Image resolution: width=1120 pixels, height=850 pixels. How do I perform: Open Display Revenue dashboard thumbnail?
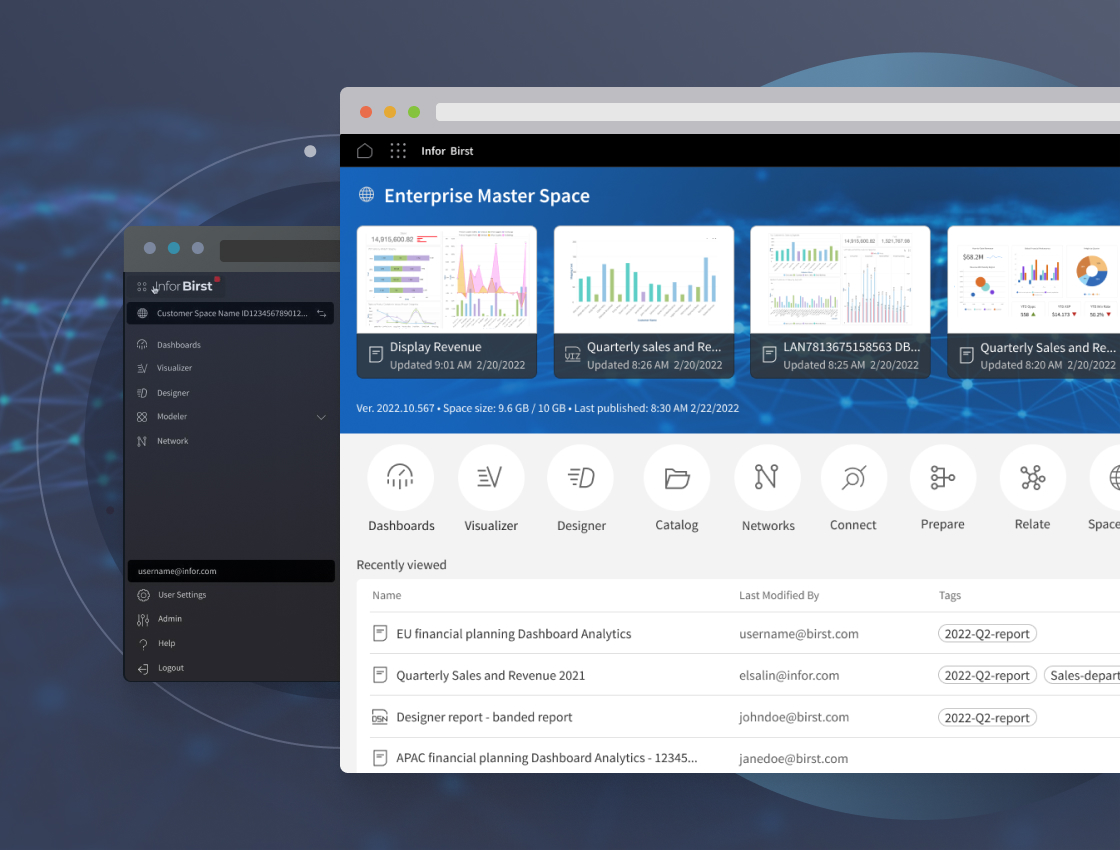pos(446,302)
